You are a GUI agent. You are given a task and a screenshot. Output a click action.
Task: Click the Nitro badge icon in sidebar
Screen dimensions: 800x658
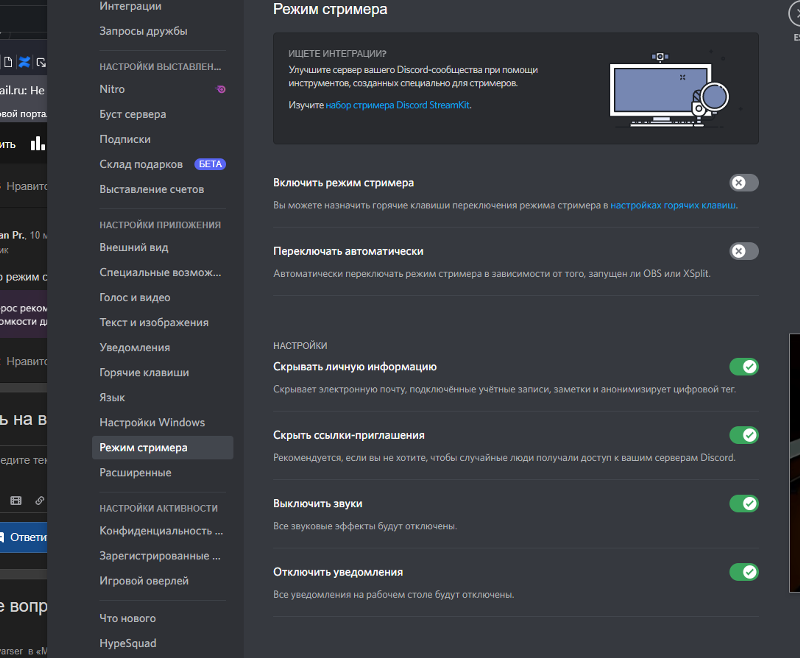tap(221, 89)
